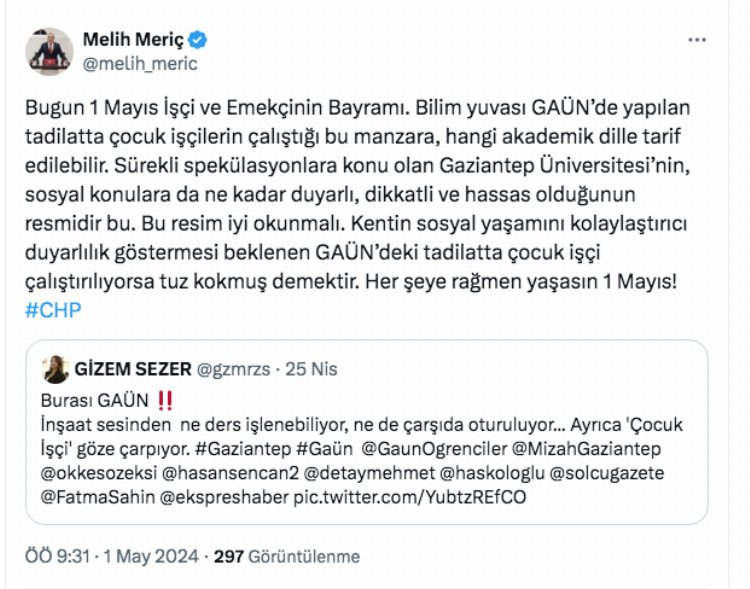Click Gizem Sezer's small avatar
The width and height of the screenshot is (750, 589).
55,369
